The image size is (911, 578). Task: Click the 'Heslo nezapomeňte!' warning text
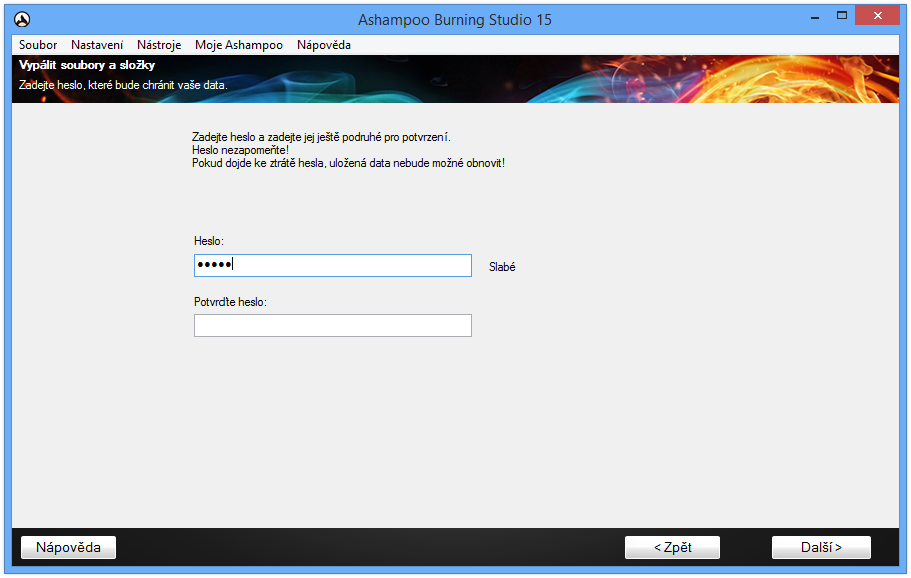pos(240,150)
